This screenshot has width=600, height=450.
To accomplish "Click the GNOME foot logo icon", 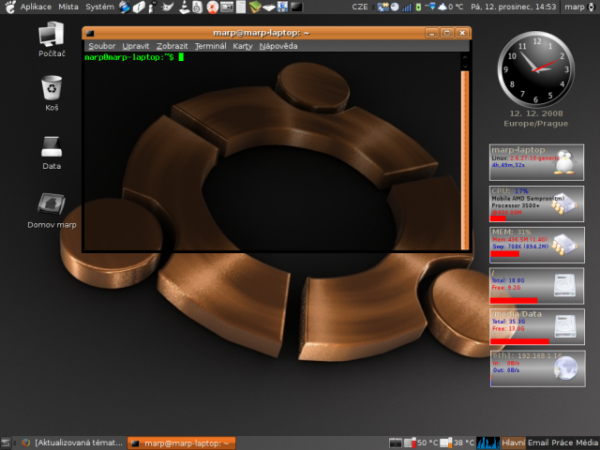I will 10,7.
